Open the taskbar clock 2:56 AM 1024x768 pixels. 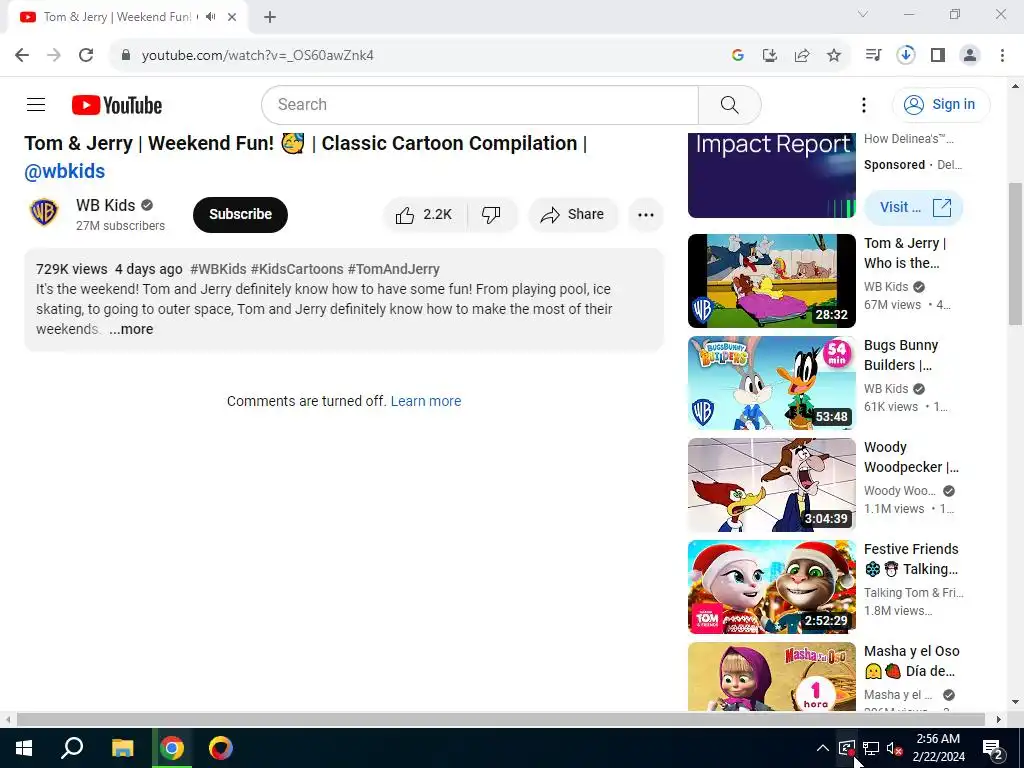coord(938,748)
